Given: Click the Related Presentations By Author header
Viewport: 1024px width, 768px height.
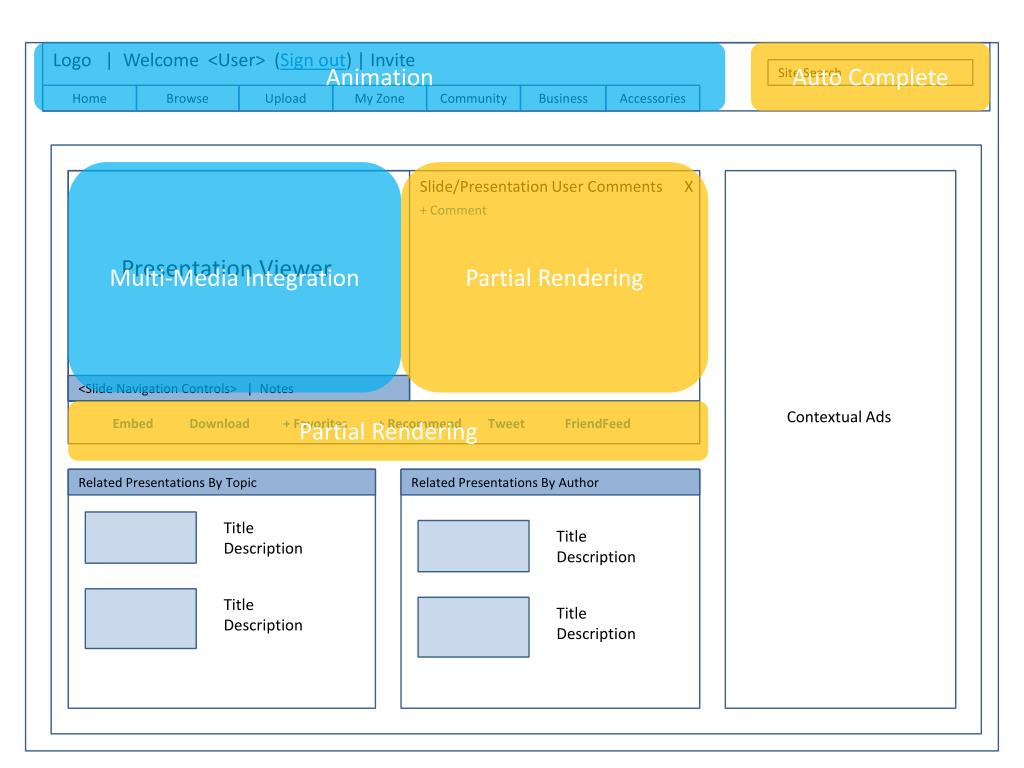Looking at the screenshot, I should (550, 483).
